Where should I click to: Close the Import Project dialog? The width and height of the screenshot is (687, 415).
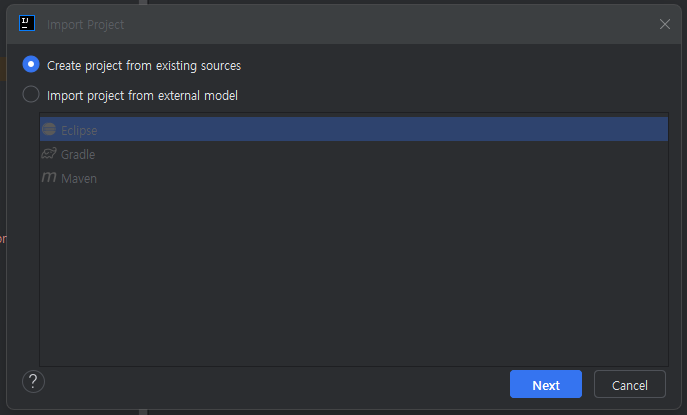(665, 25)
